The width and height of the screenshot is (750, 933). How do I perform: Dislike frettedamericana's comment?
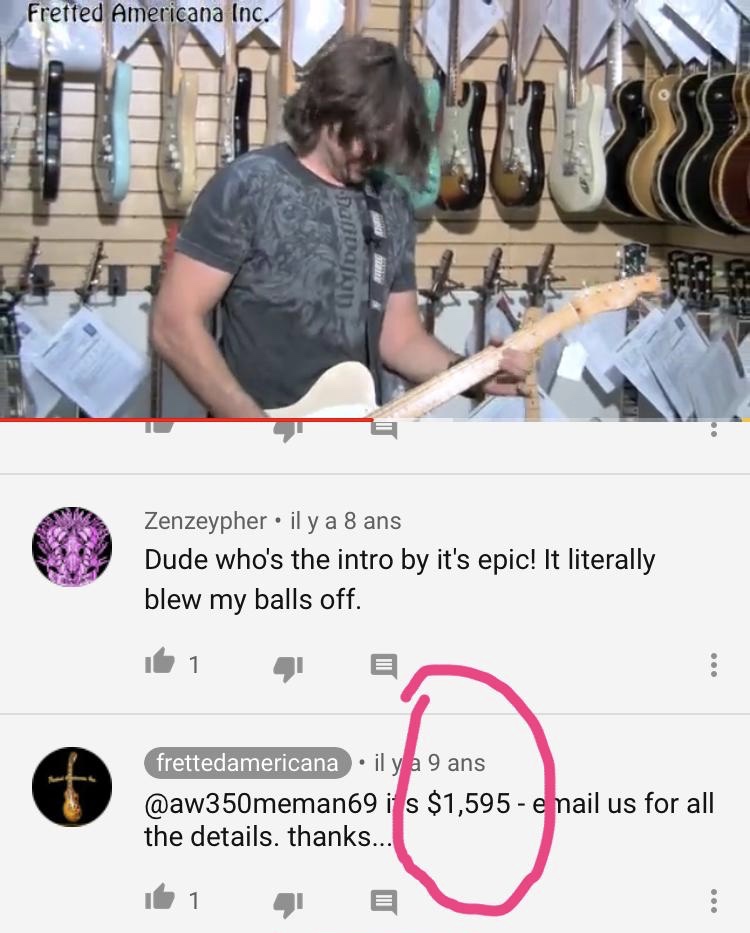288,903
